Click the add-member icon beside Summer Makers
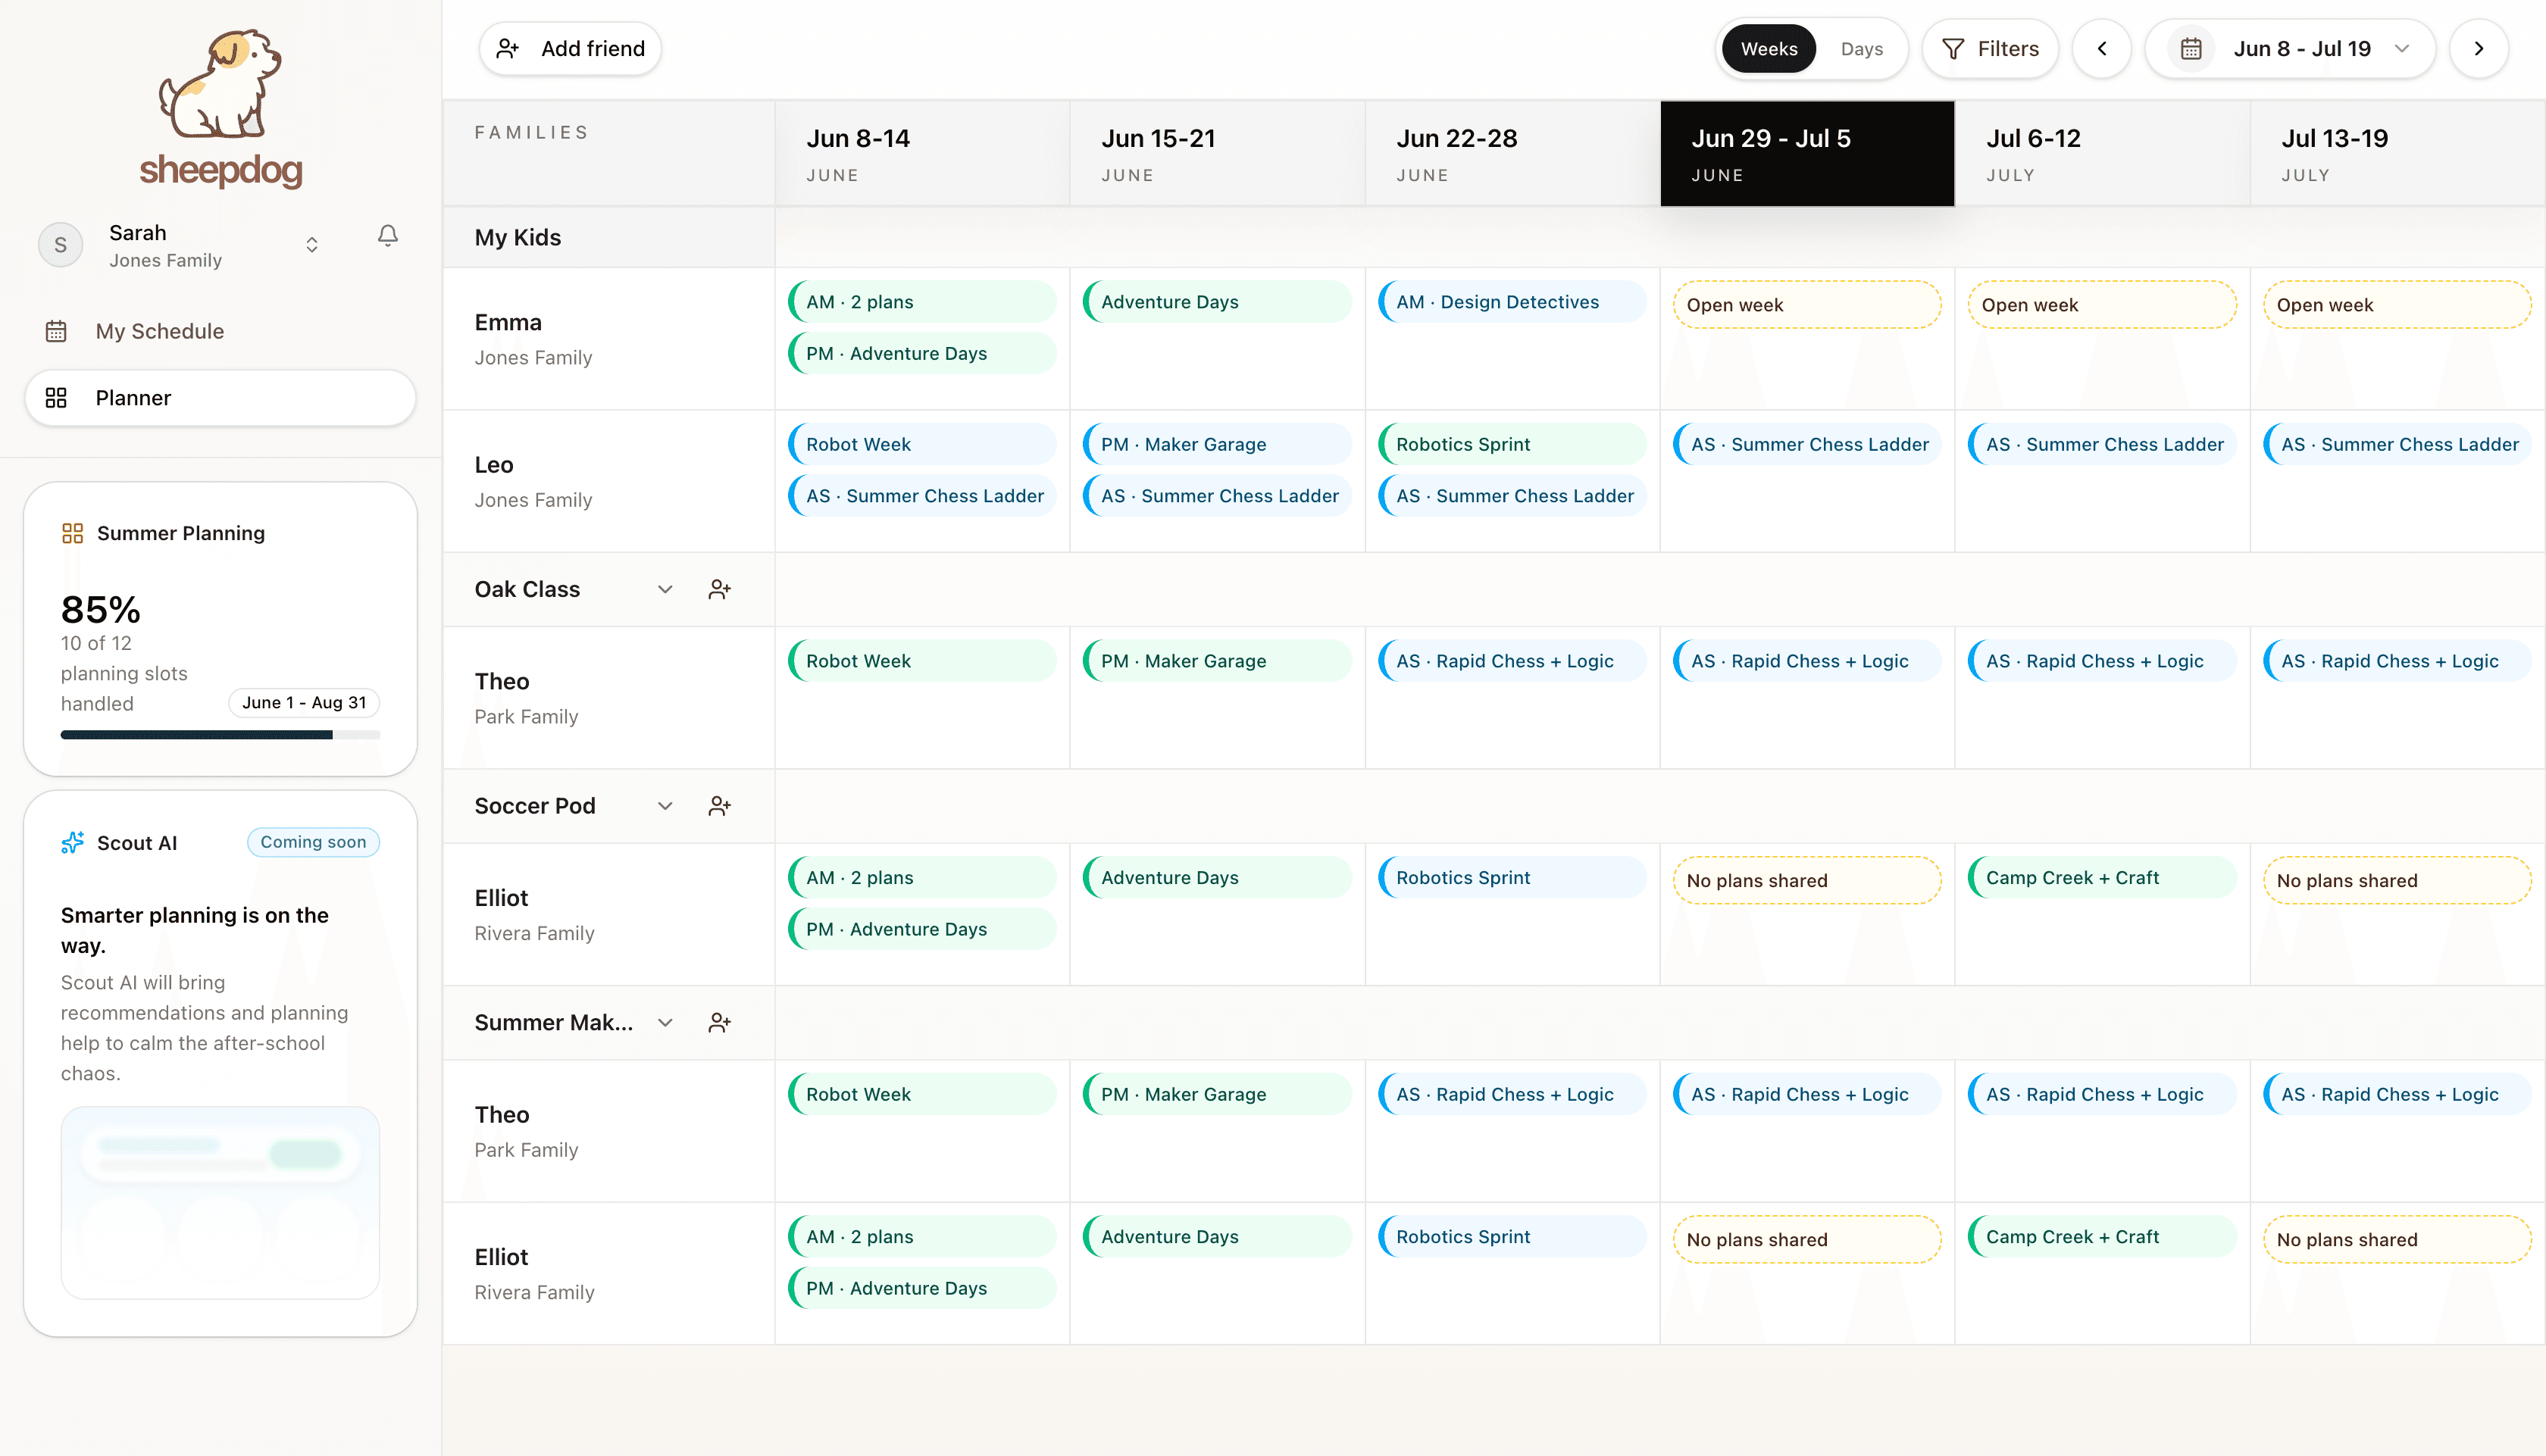Image resolution: width=2546 pixels, height=1456 pixels. 720,1022
